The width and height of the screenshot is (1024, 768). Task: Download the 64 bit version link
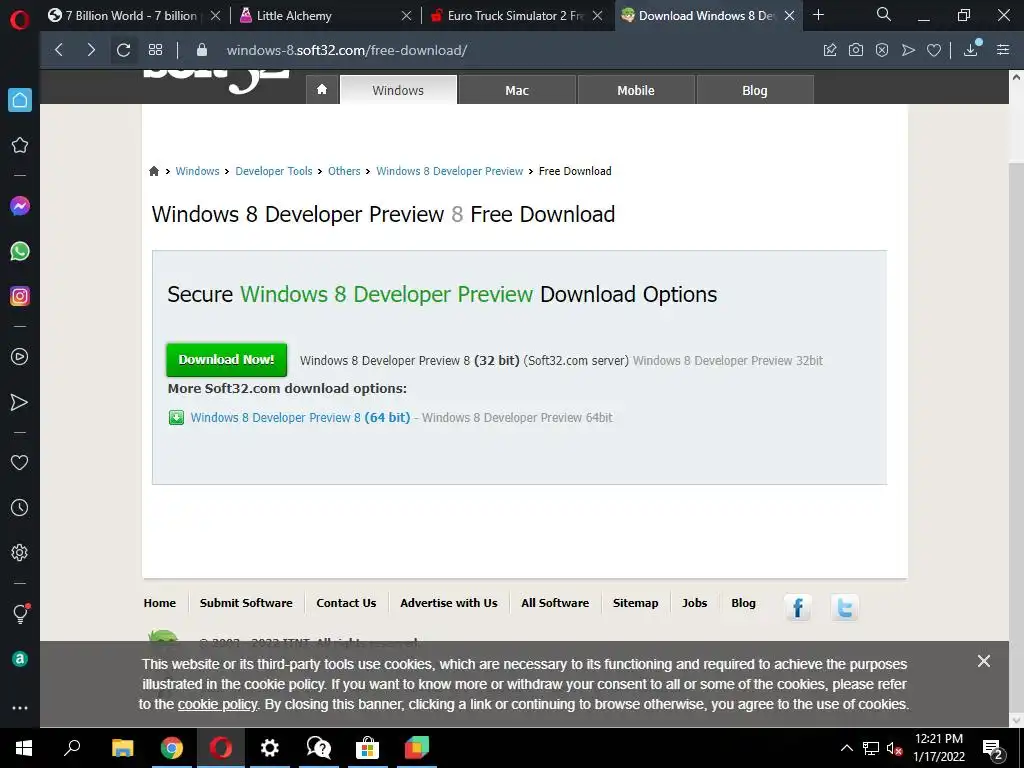coord(300,417)
